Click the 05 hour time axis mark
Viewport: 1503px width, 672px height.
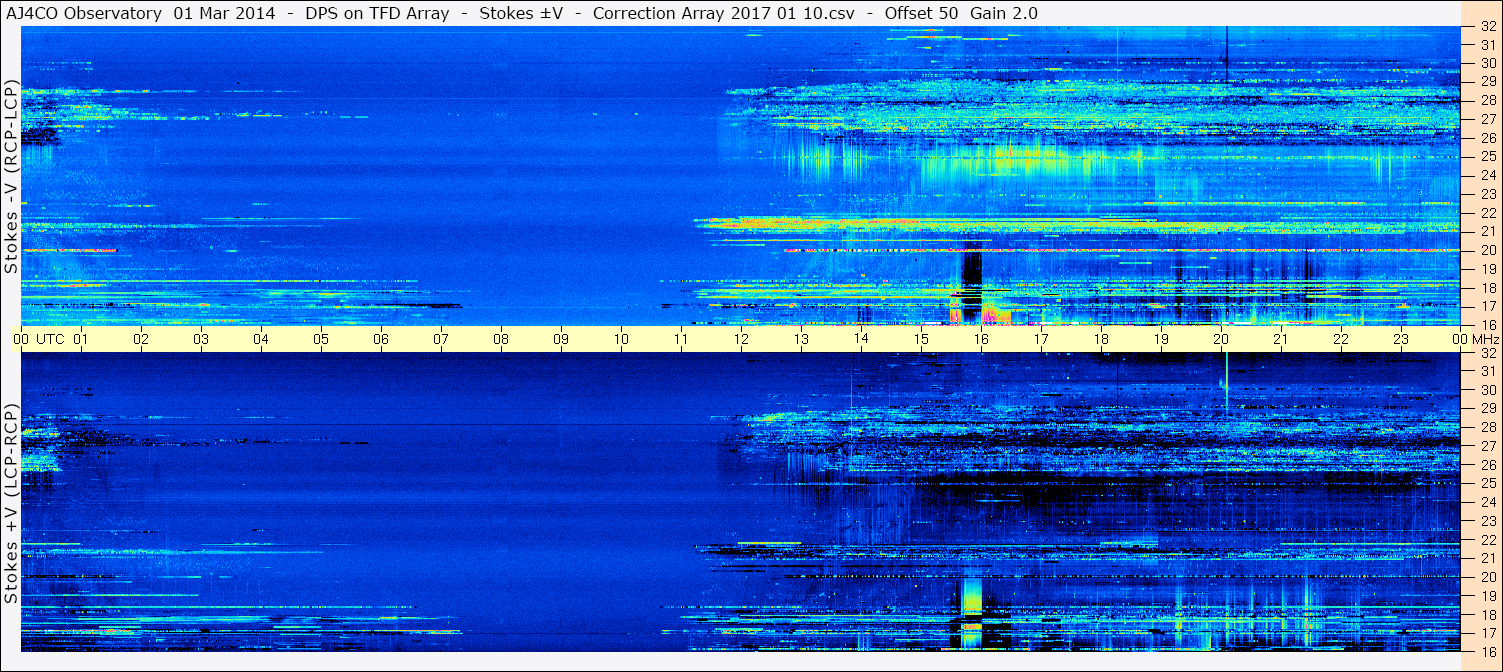(x=321, y=339)
